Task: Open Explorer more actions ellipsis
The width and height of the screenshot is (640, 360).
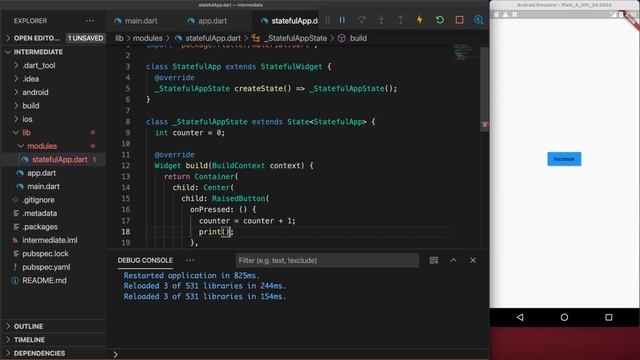Action: pyautogui.click(x=89, y=20)
